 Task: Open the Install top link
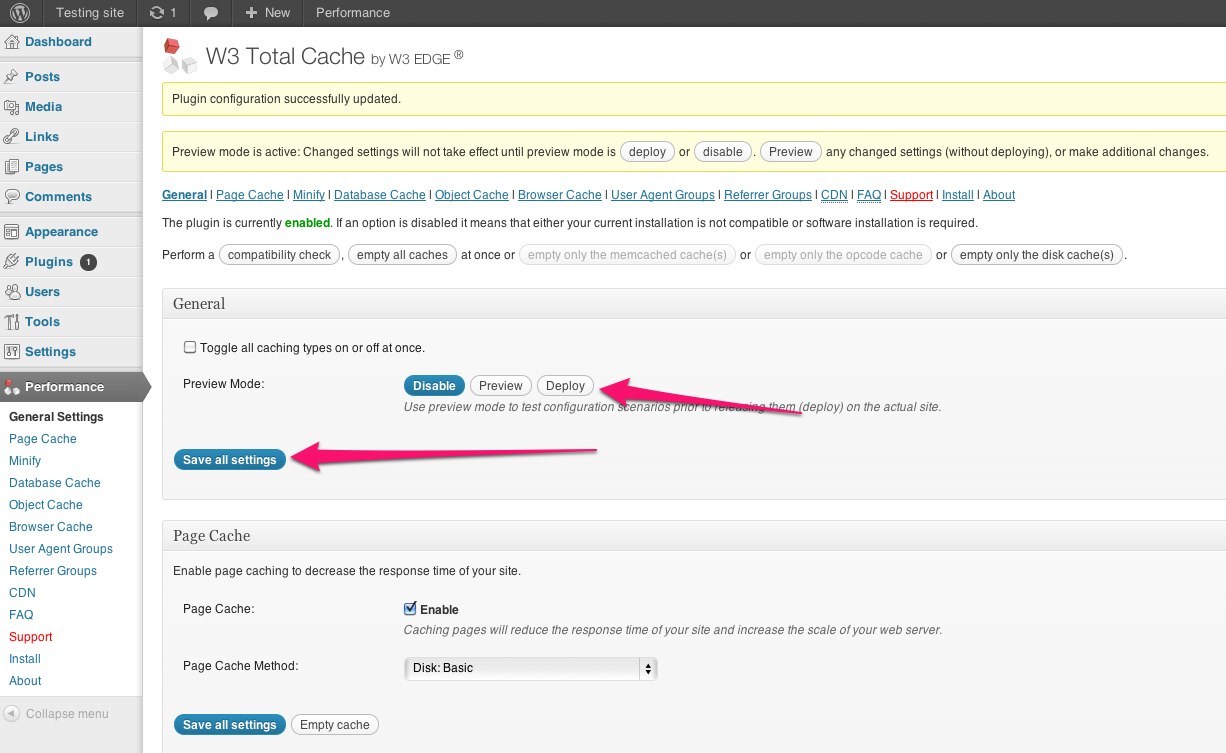[958, 195]
